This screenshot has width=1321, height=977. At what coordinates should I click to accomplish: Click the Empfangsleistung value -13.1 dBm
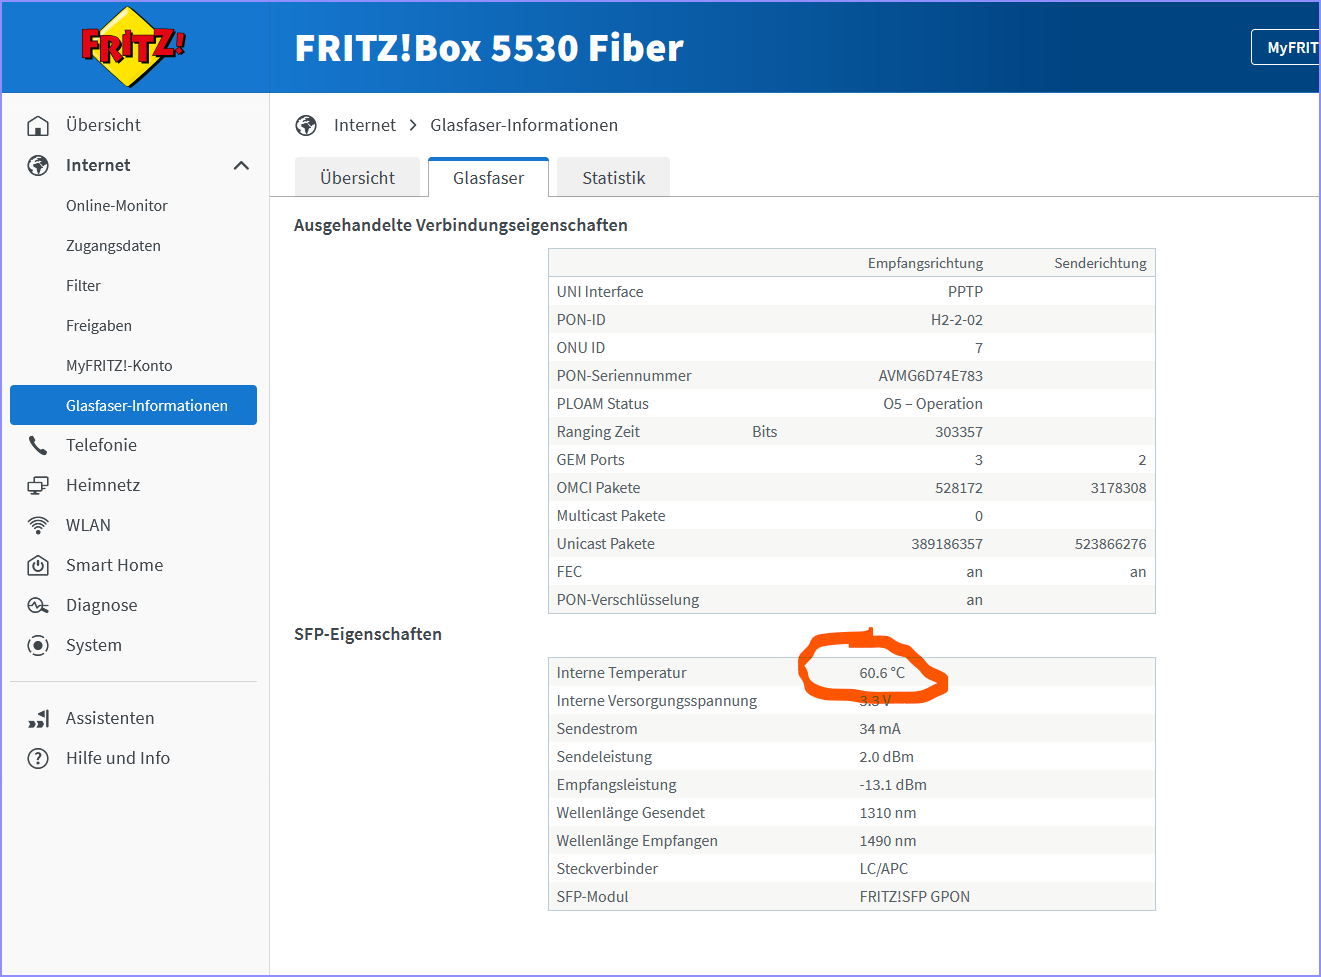893,785
